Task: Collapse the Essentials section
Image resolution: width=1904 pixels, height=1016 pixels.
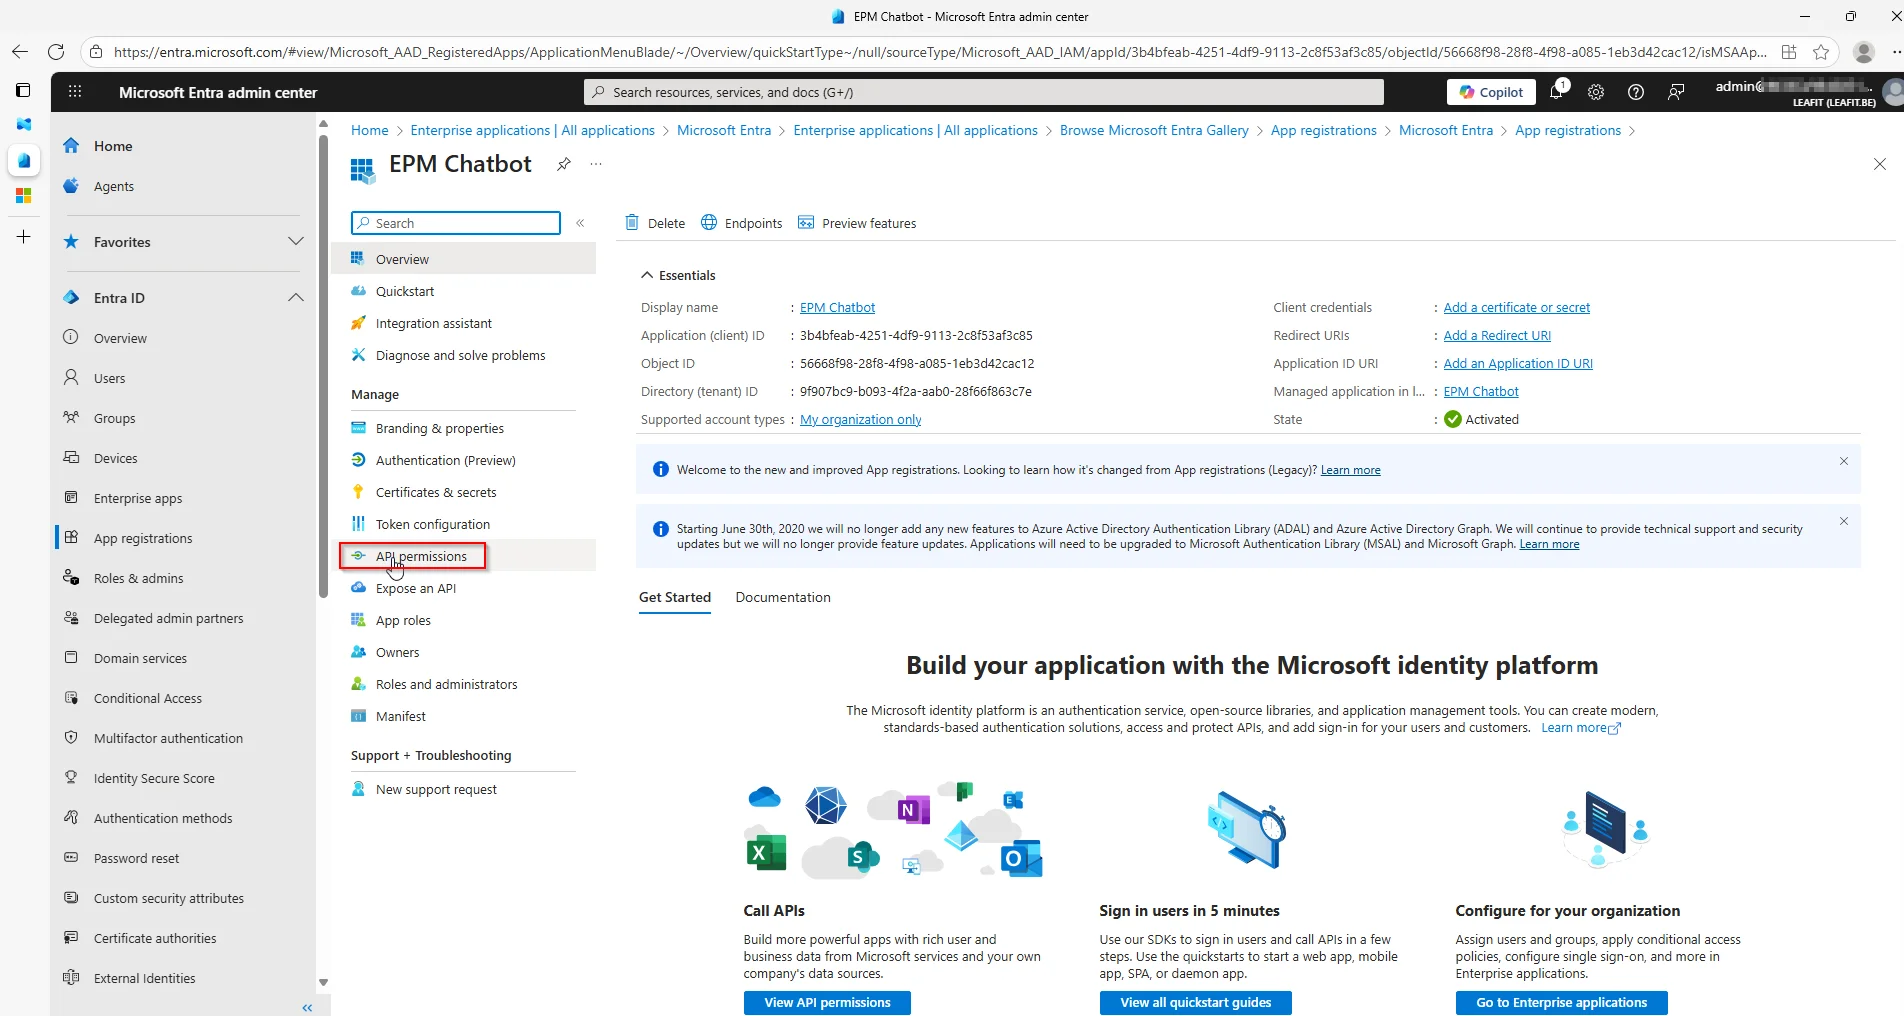Action: [x=678, y=275]
